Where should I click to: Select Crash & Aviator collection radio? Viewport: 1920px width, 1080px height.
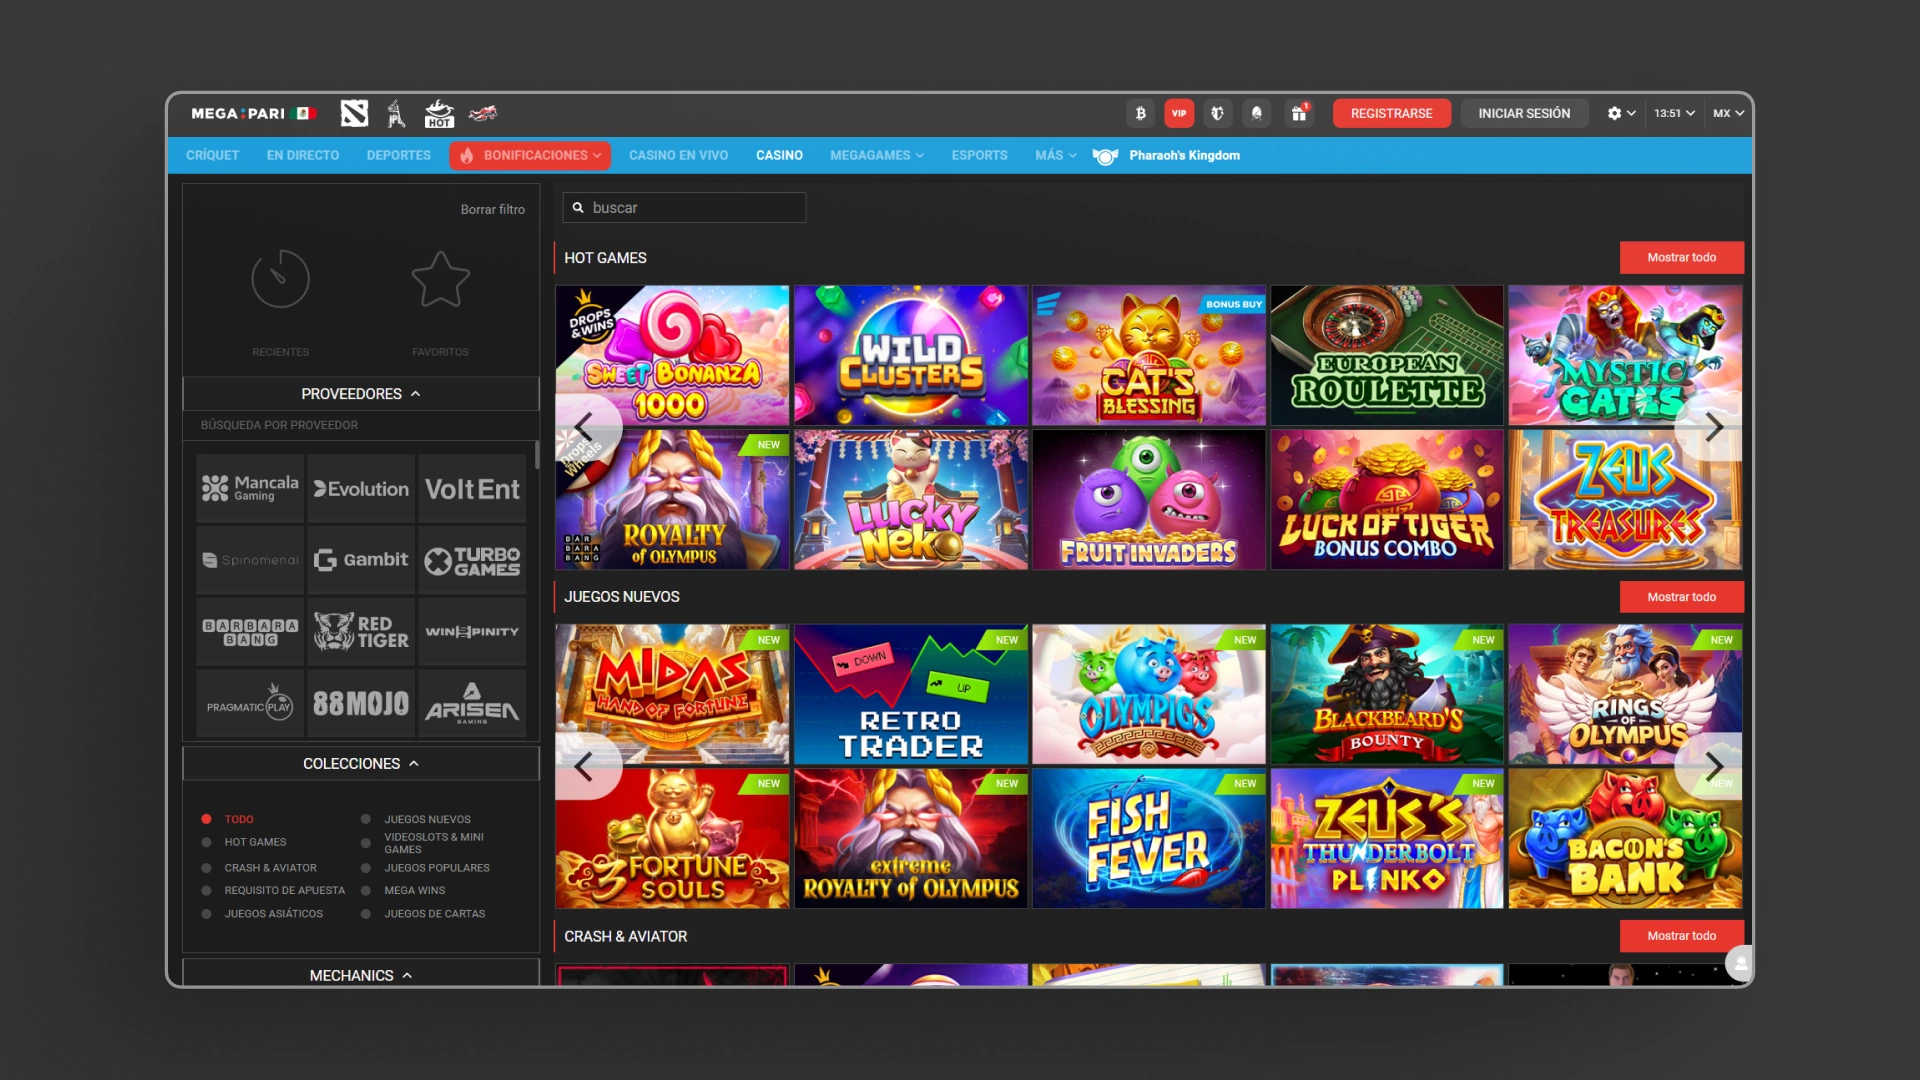206,868
